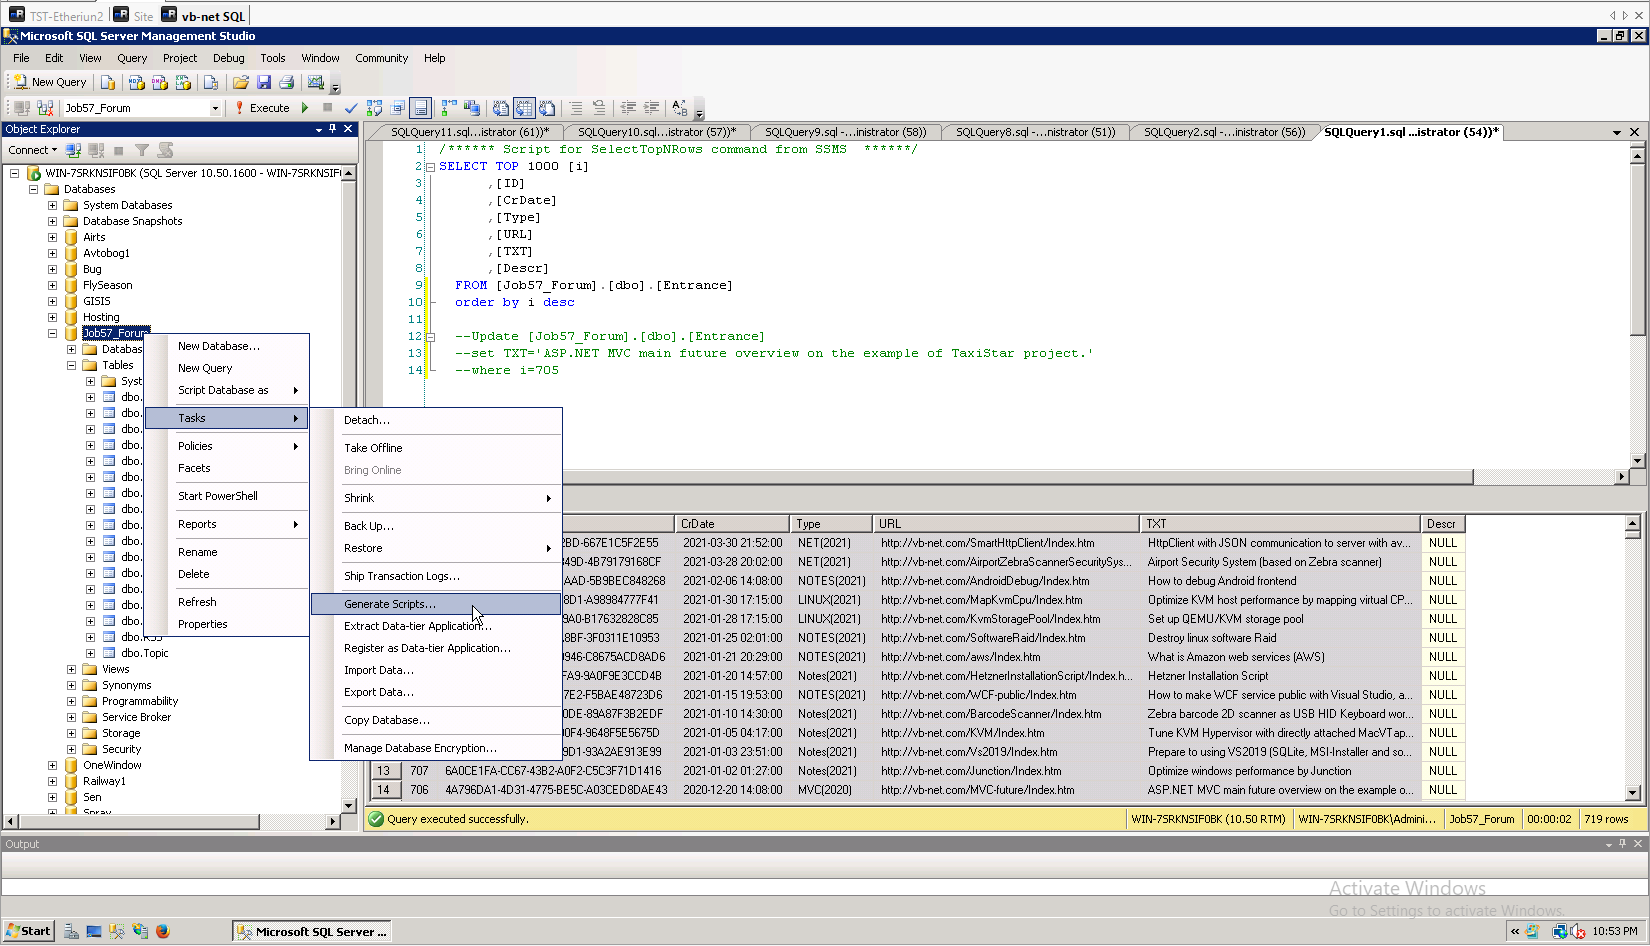
Task: Open the vb-net SQL window tab
Action: pyautogui.click(x=203, y=15)
